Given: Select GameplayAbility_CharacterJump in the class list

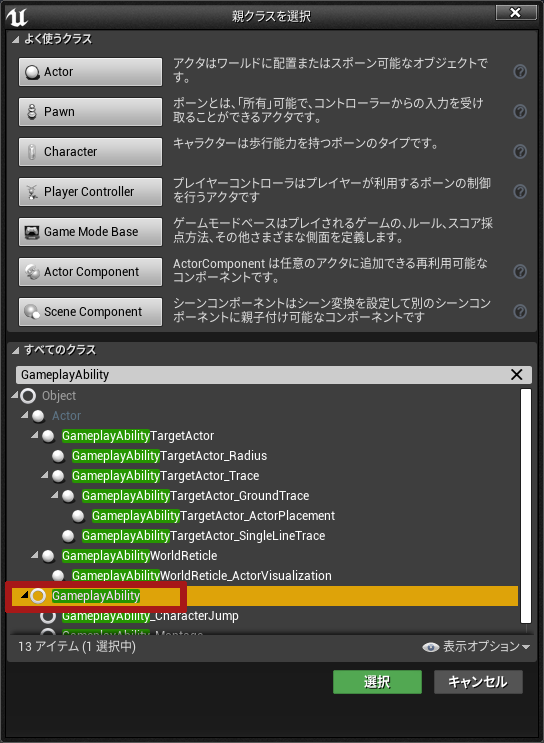Looking at the screenshot, I should click(150, 616).
